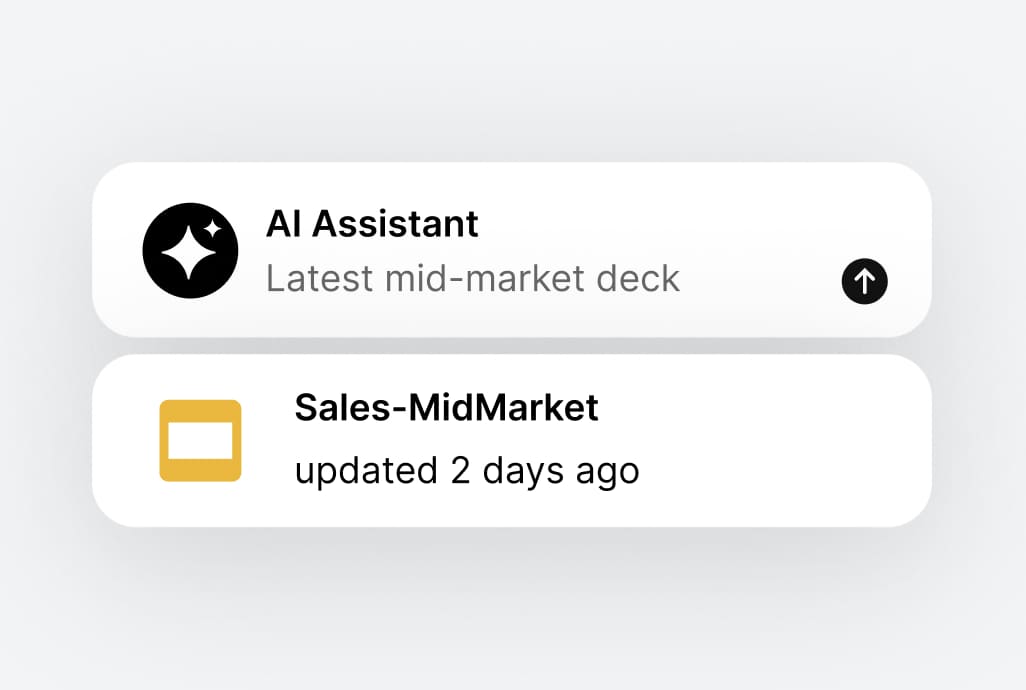Click the send arrow on the assistant card
Viewport: 1026px width, 690px height.
[864, 281]
